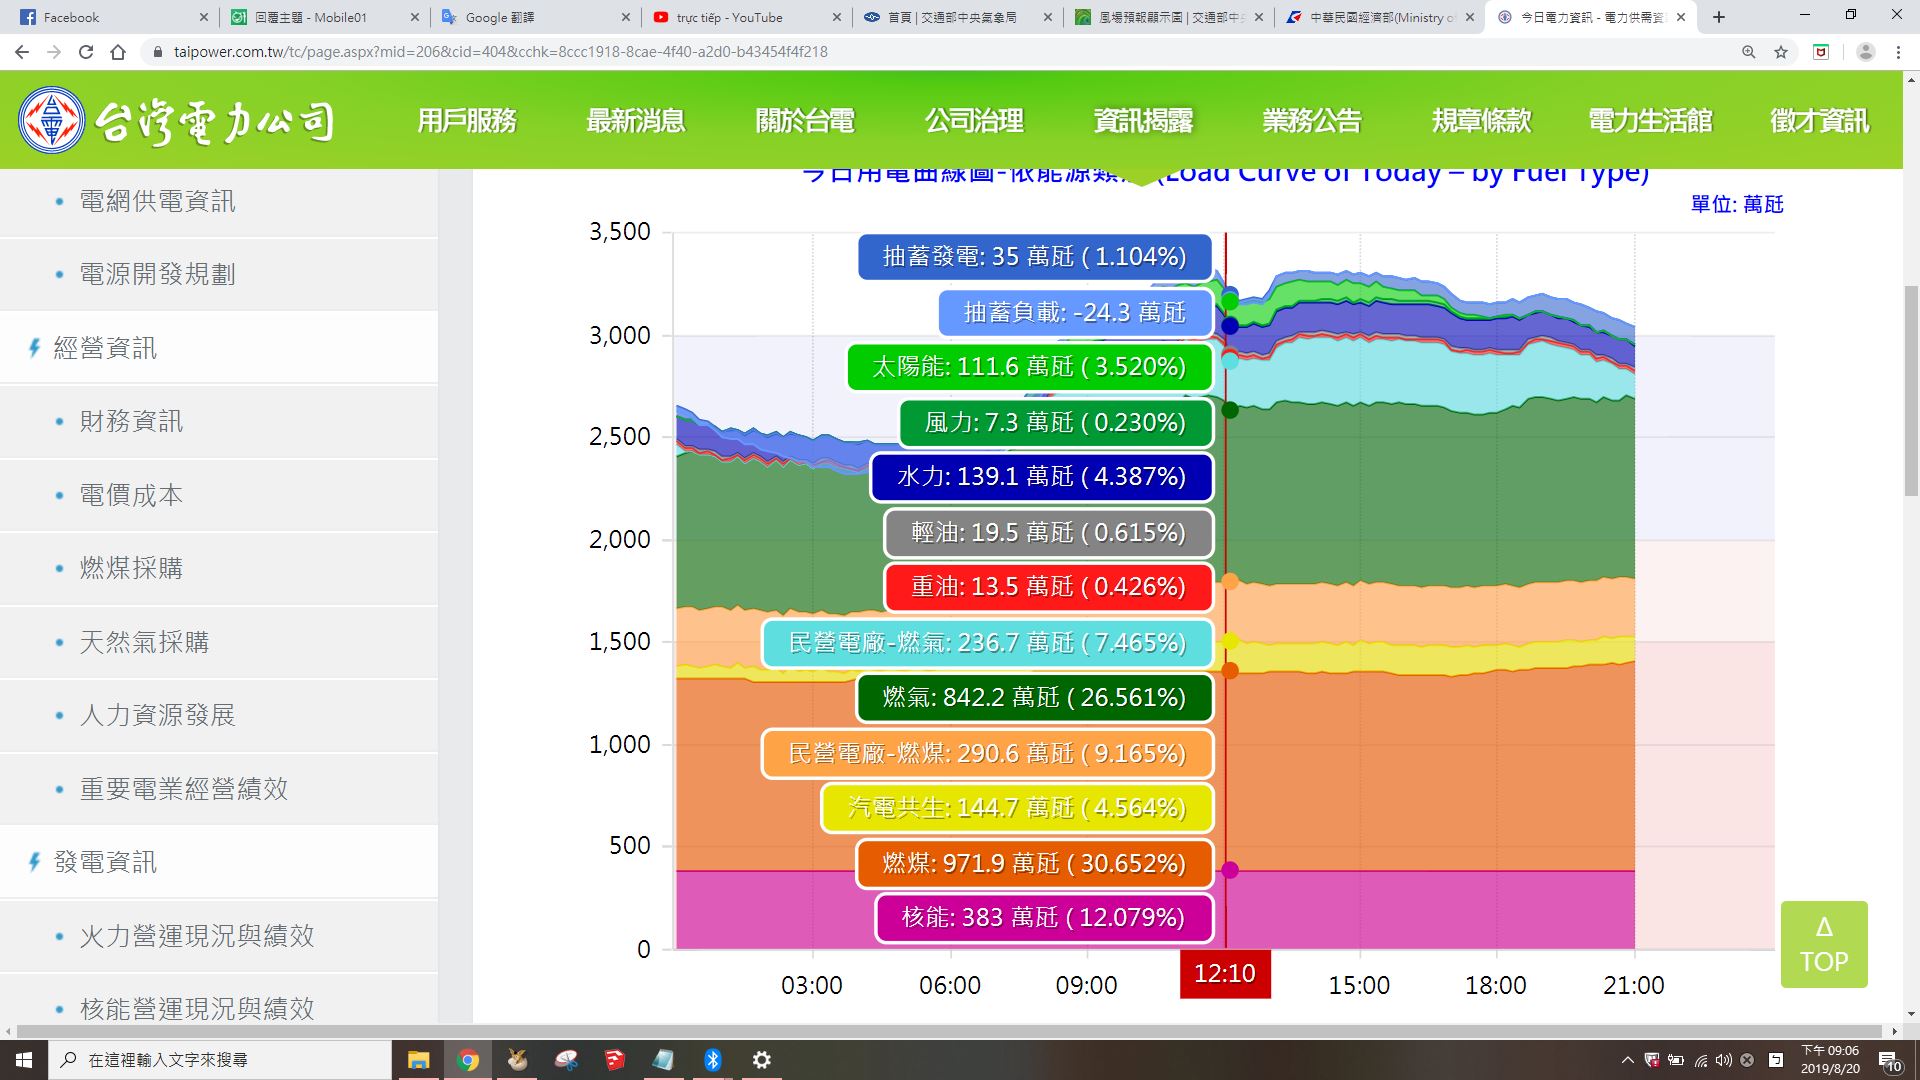Open the Settings gear on the taskbar
Screen dimensions: 1920x1080
761,1060
